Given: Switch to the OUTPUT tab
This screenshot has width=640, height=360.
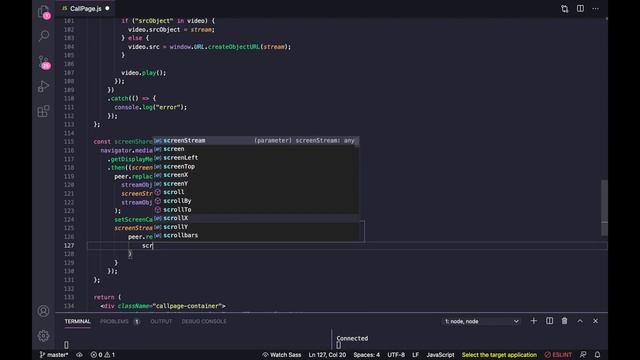Looking at the screenshot, I should click(161, 321).
